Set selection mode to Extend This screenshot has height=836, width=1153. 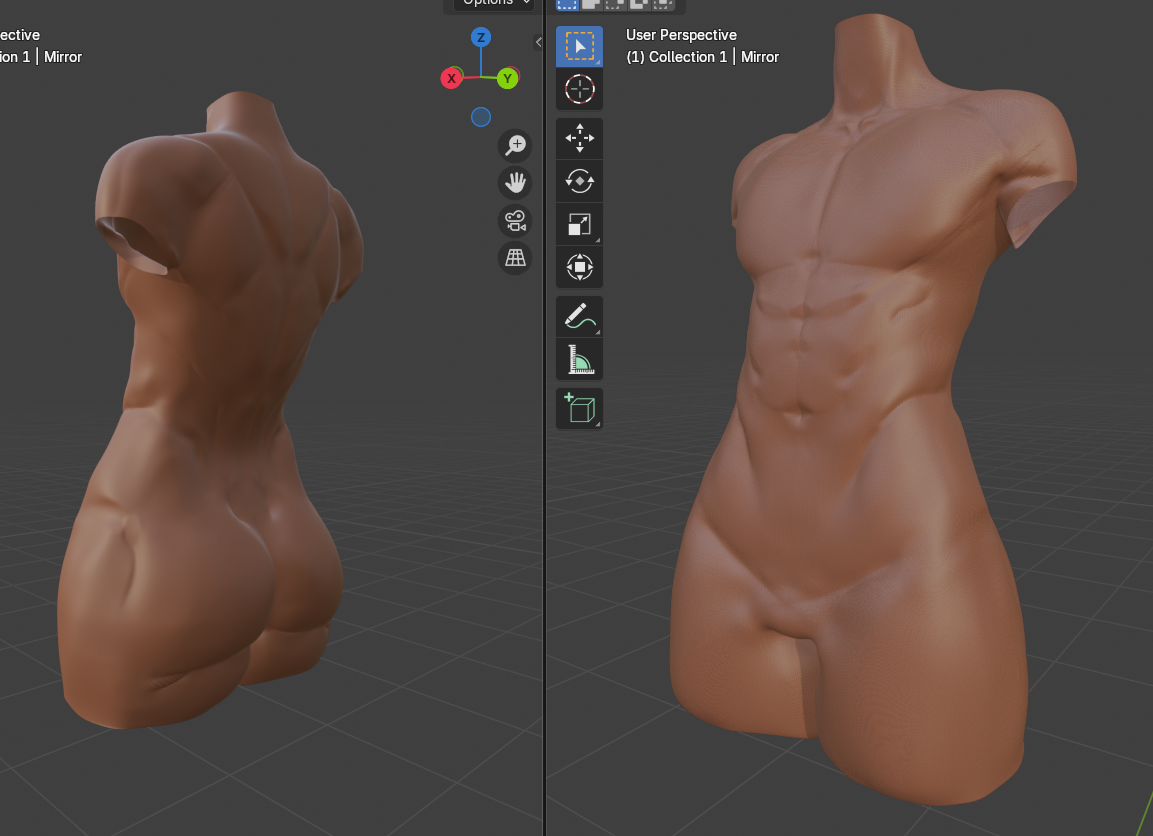tap(591, 4)
